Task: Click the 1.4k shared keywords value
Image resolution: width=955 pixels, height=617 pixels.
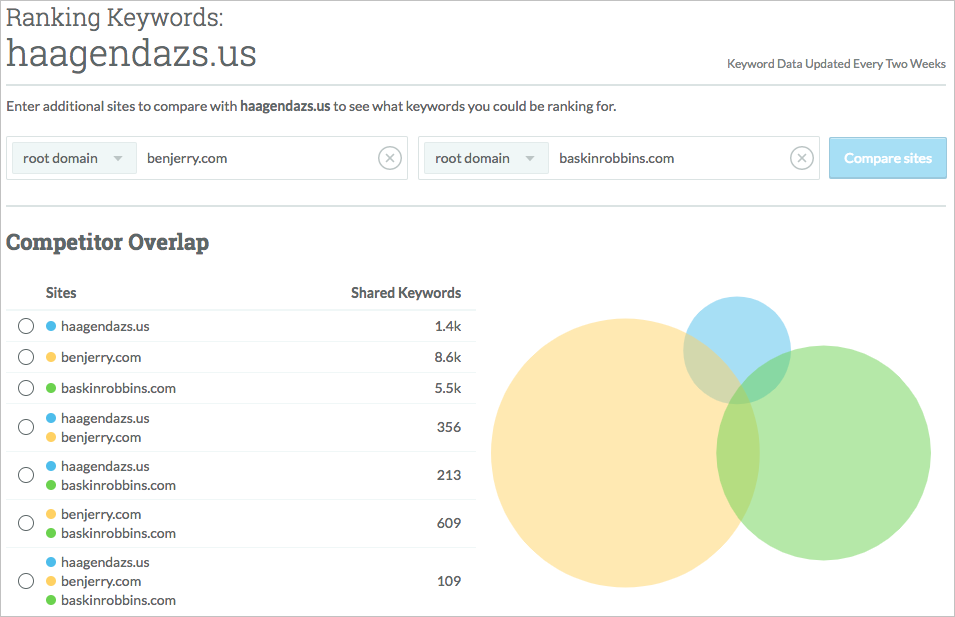Action: (448, 326)
